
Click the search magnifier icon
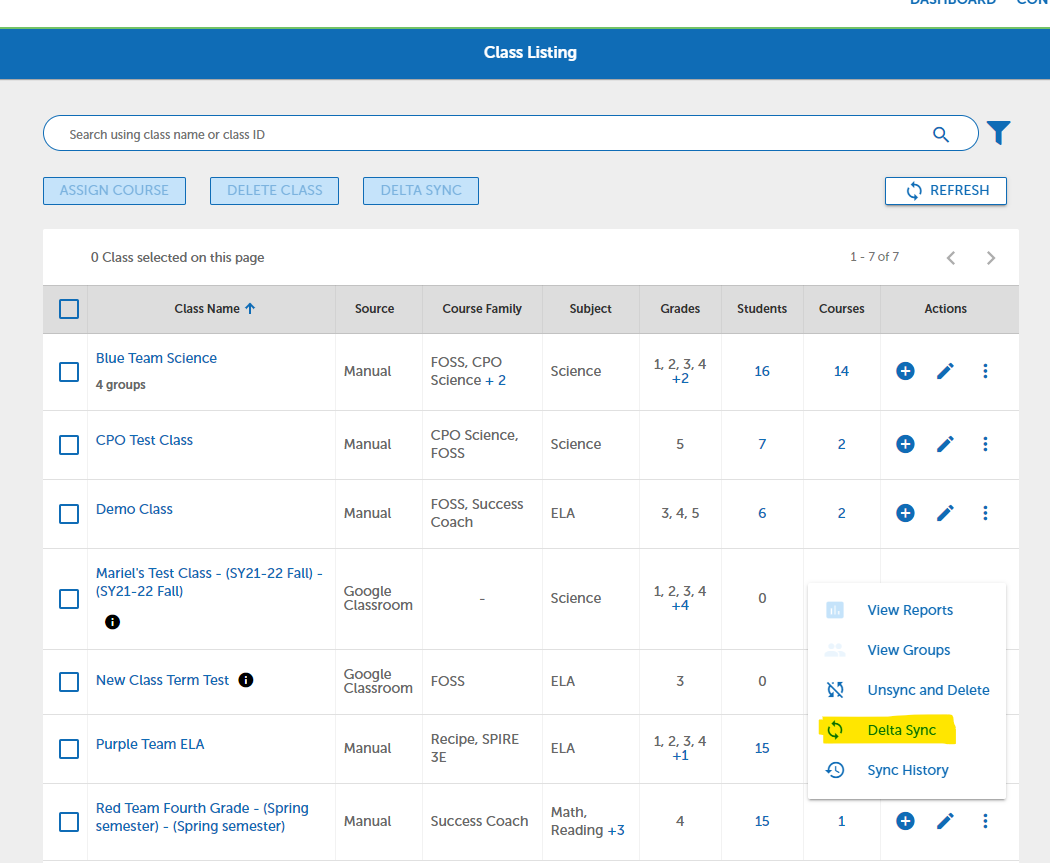pyautogui.click(x=941, y=135)
